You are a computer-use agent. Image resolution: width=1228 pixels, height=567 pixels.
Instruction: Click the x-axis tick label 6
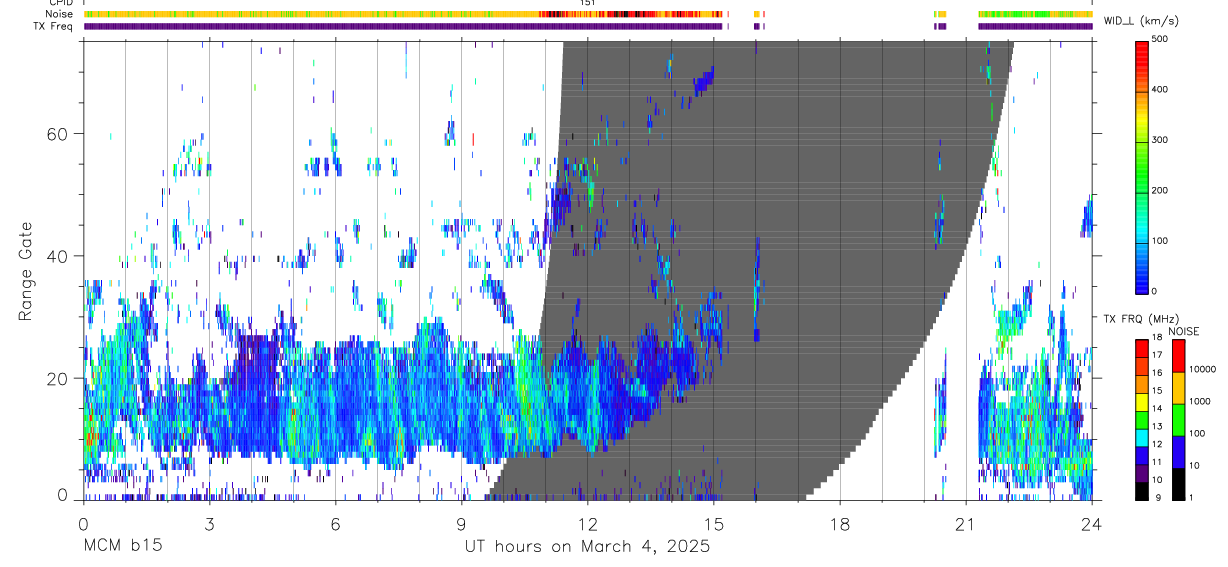(335, 523)
